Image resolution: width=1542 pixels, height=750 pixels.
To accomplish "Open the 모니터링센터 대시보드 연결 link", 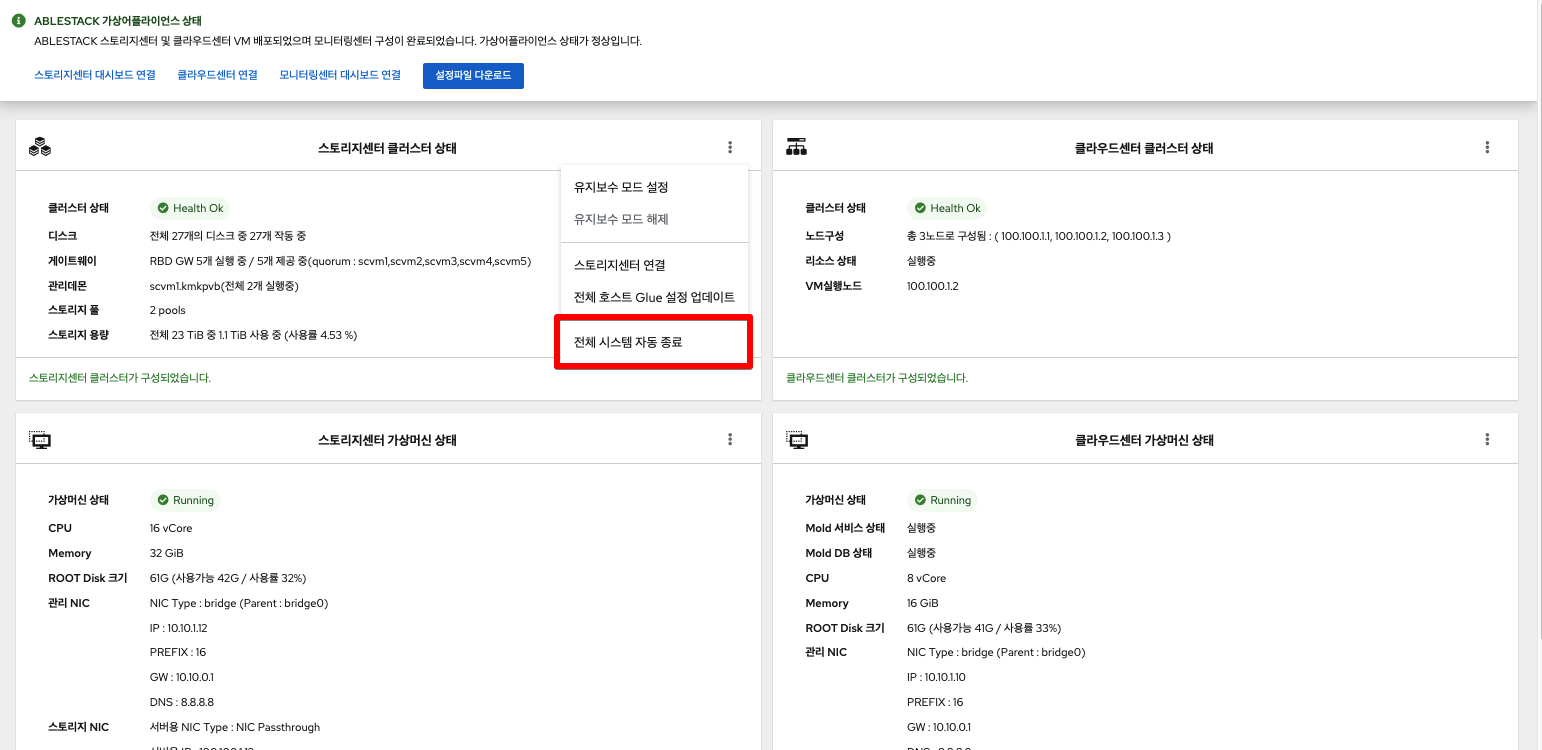I will click(340, 75).
